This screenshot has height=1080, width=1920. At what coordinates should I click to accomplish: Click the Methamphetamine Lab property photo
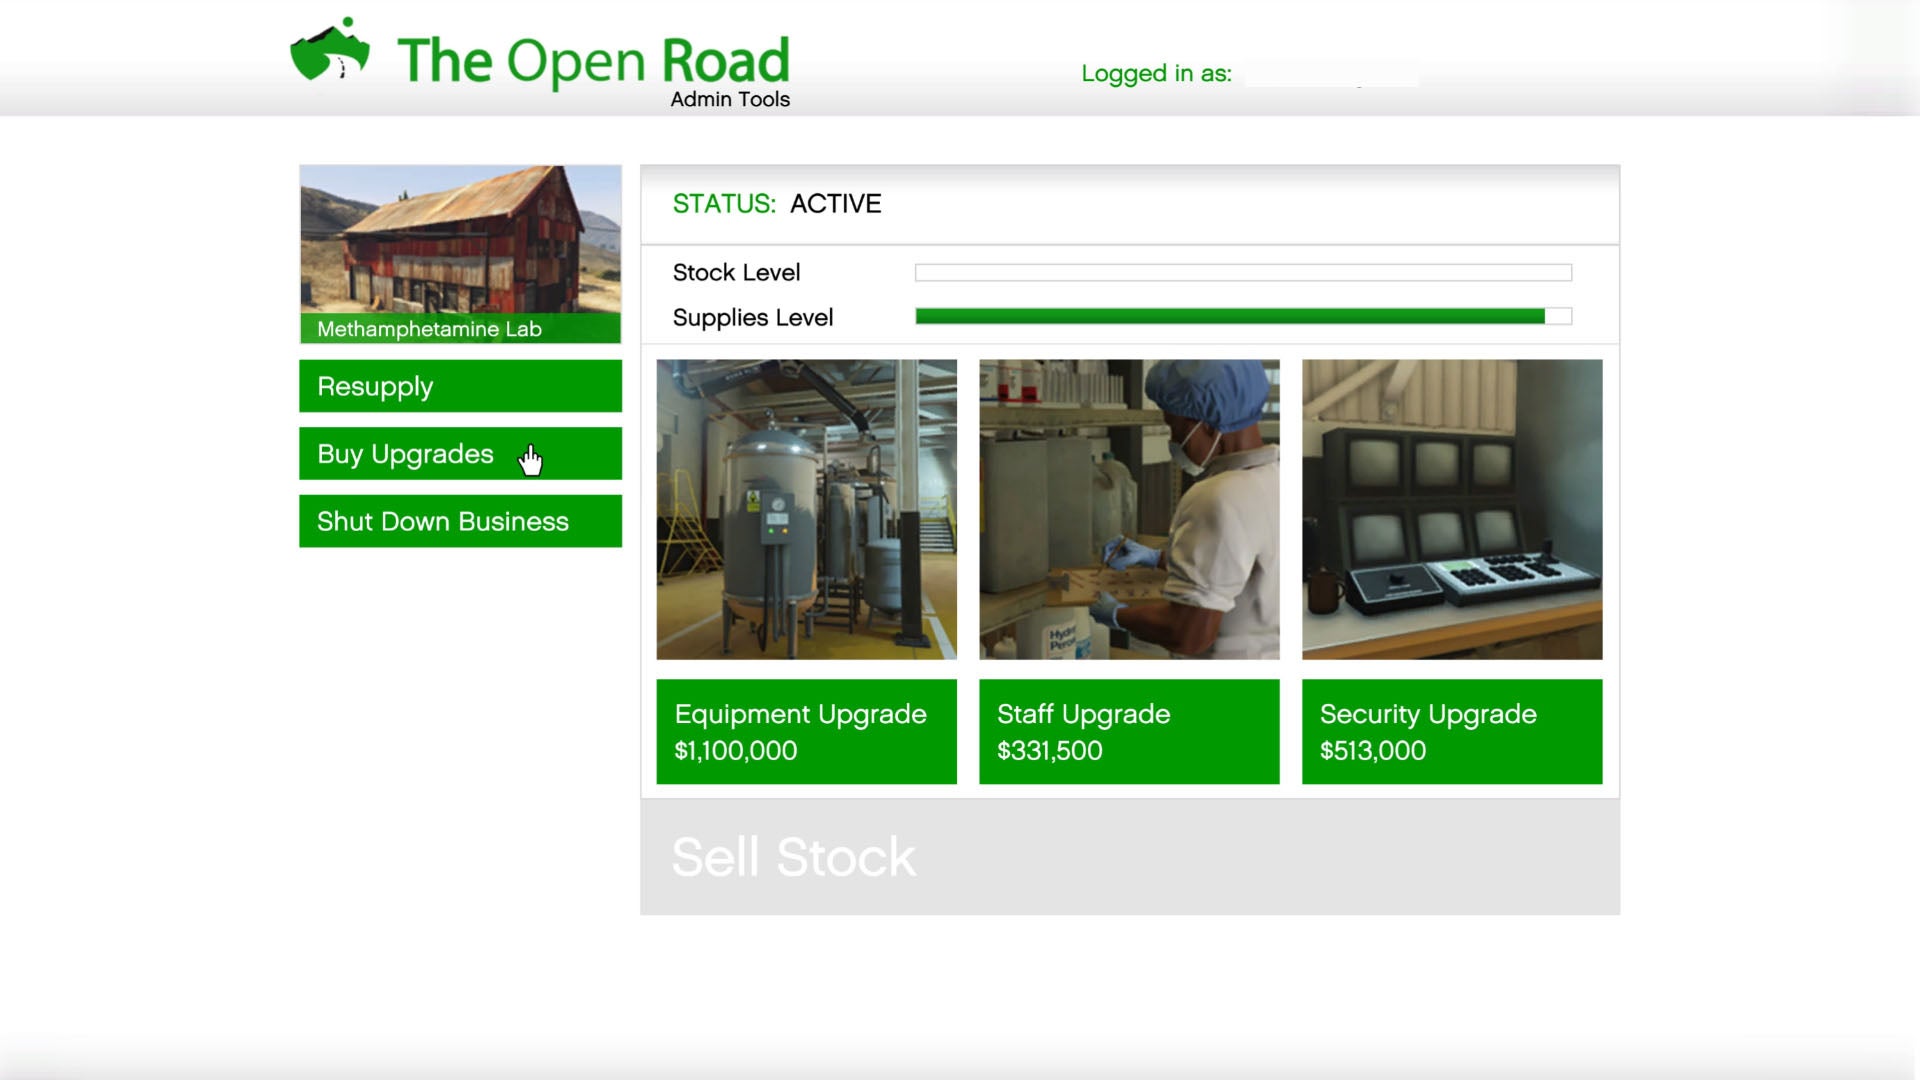pyautogui.click(x=459, y=245)
